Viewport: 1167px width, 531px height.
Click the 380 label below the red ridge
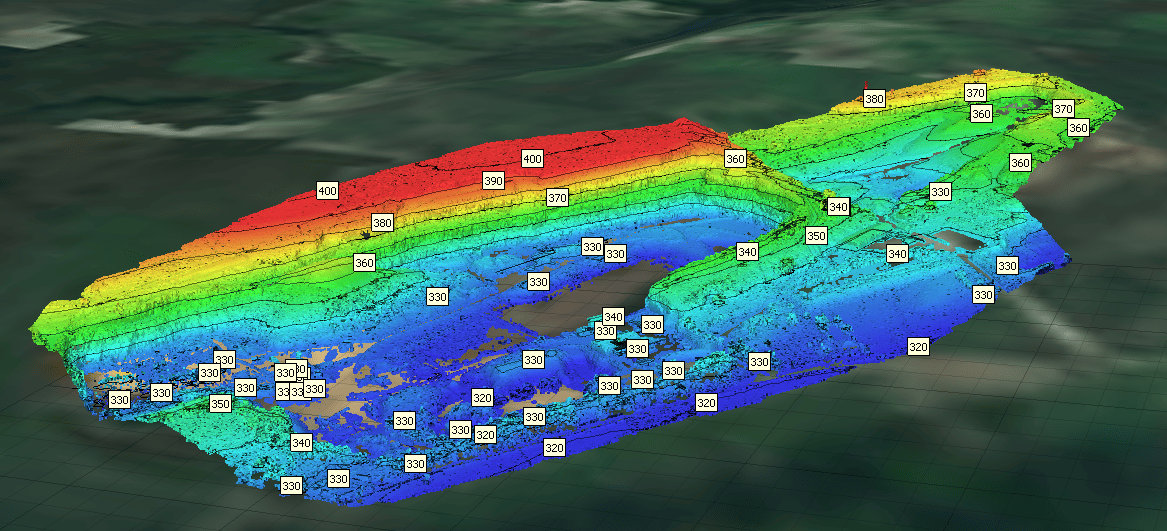pyautogui.click(x=382, y=222)
